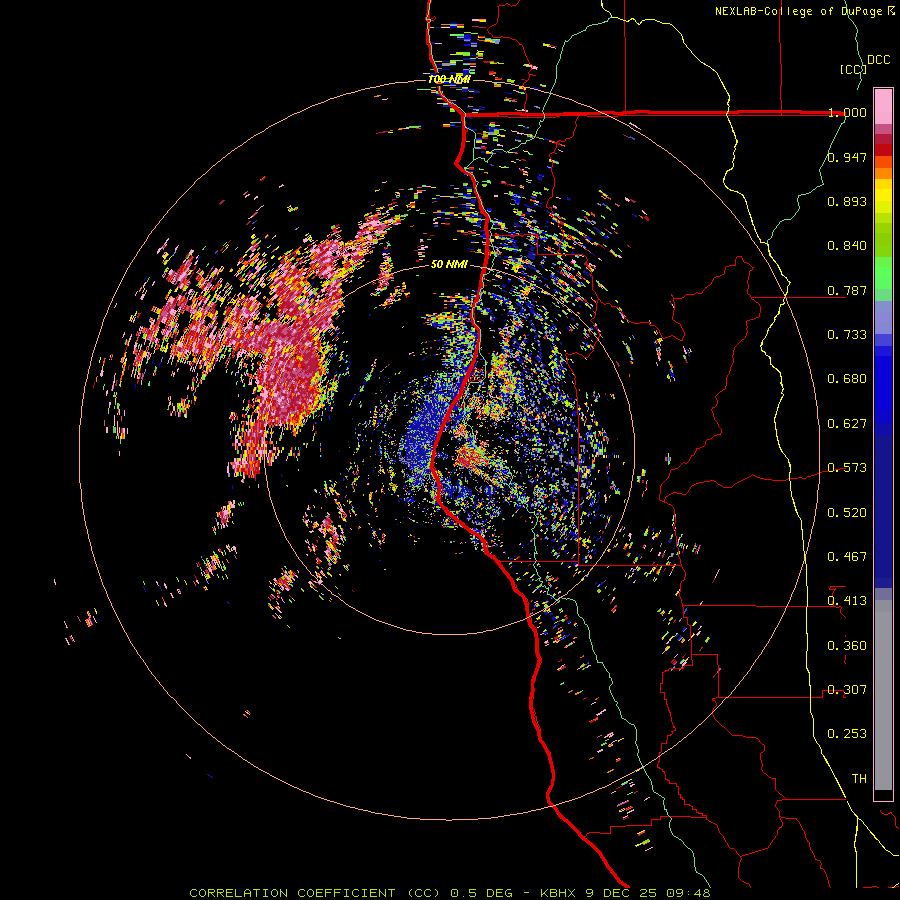
Task: Click the 0.840 scale value
Action: coord(847,246)
